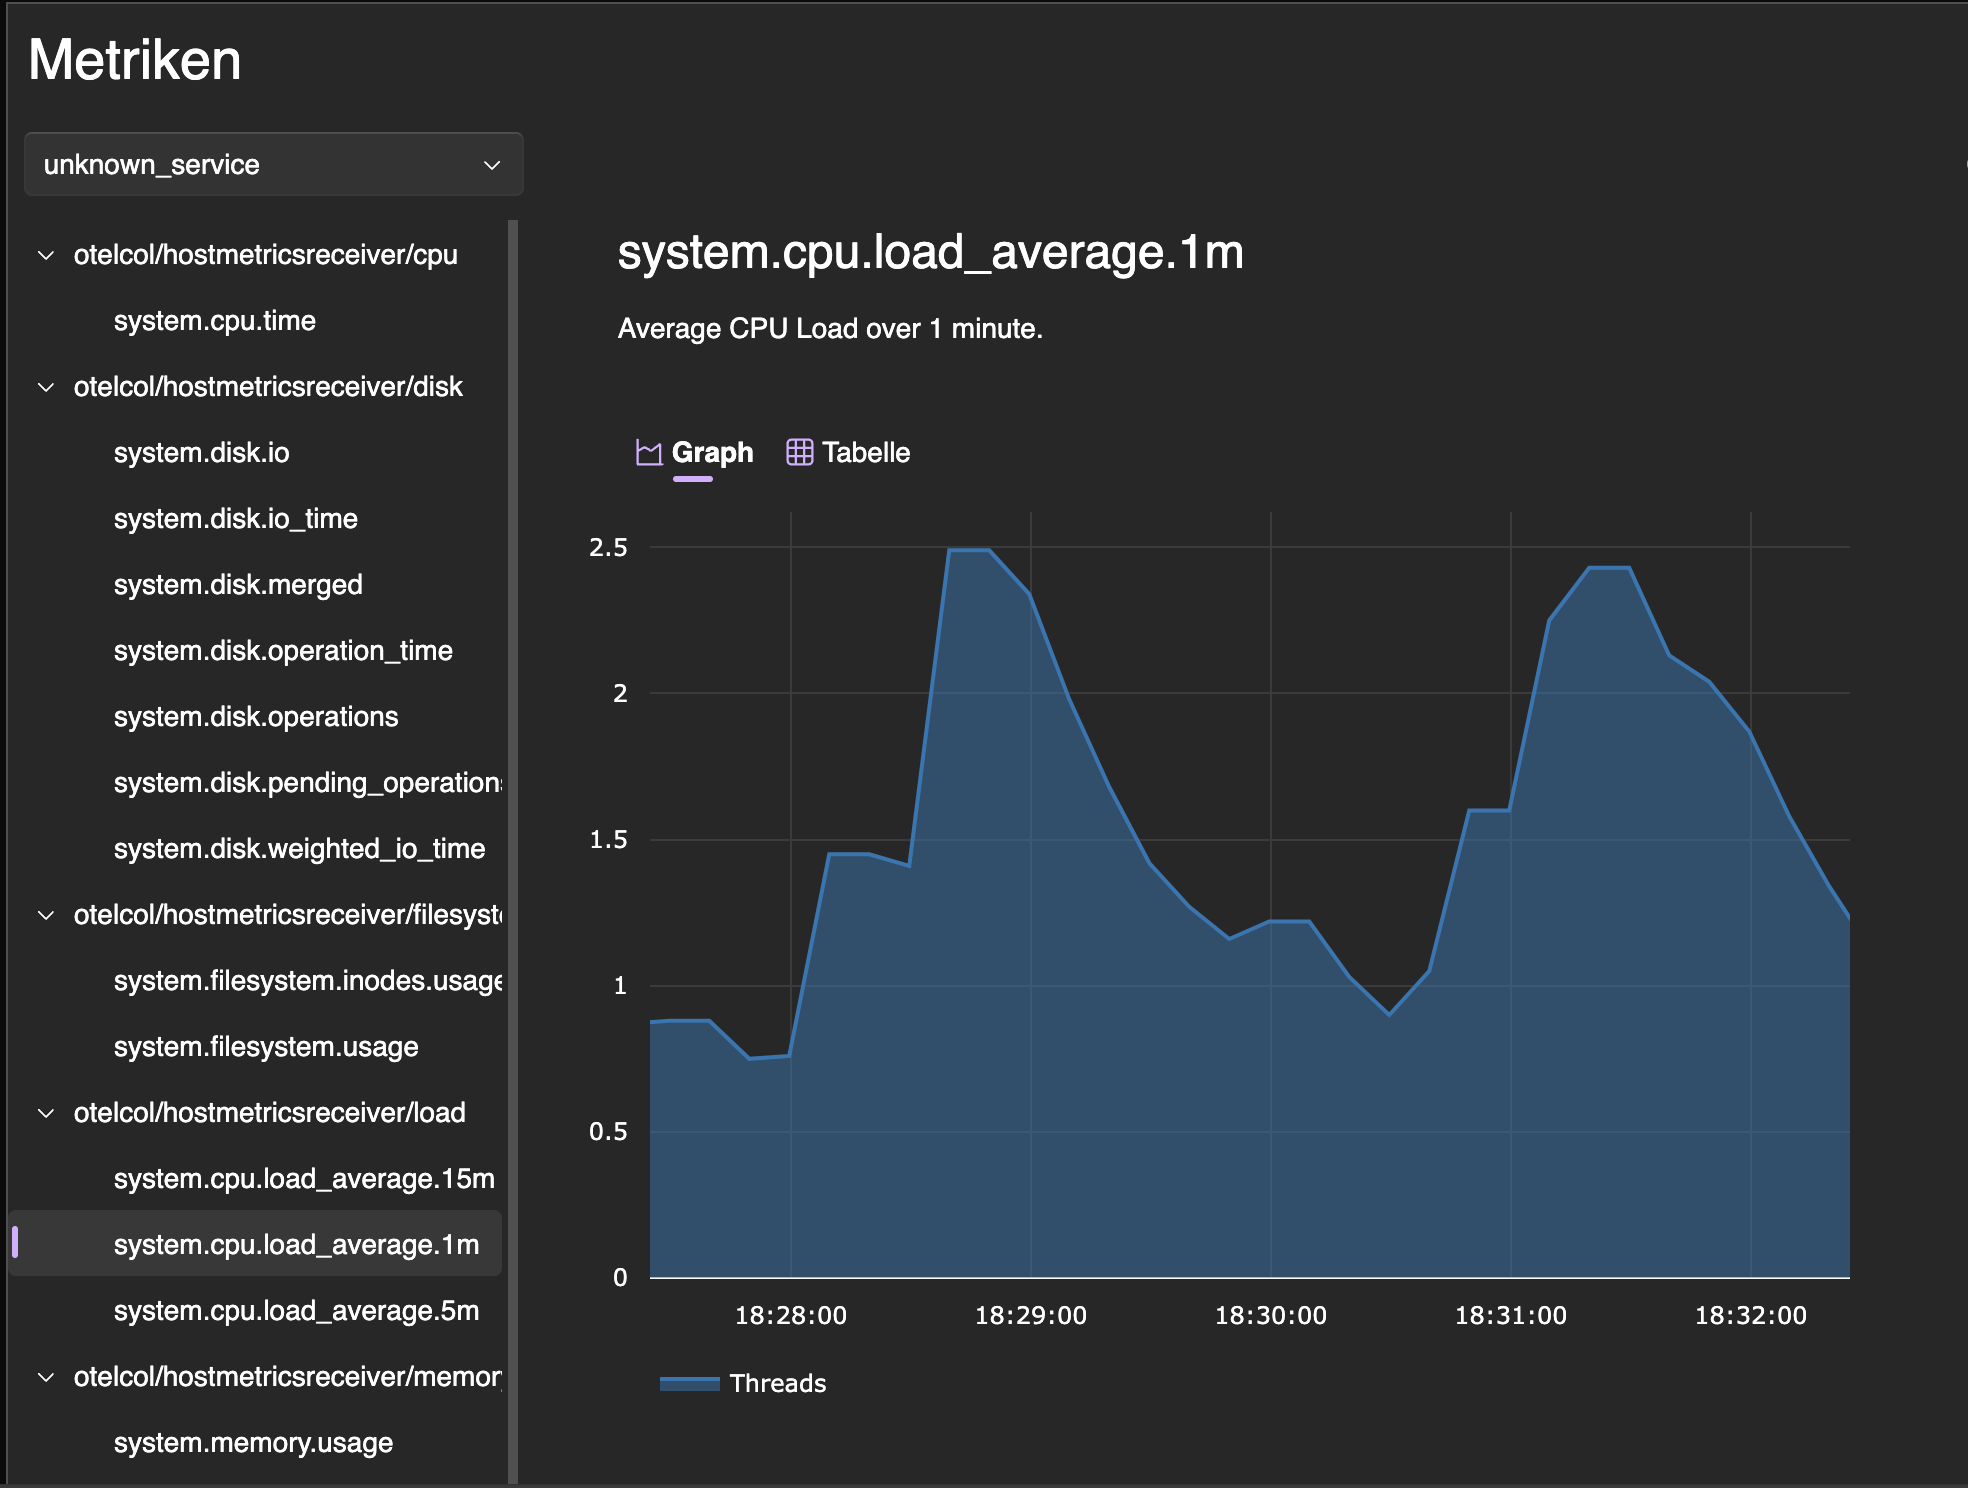Image resolution: width=1968 pixels, height=1488 pixels.
Task: Click the Graph chart icon
Action: coord(649,453)
